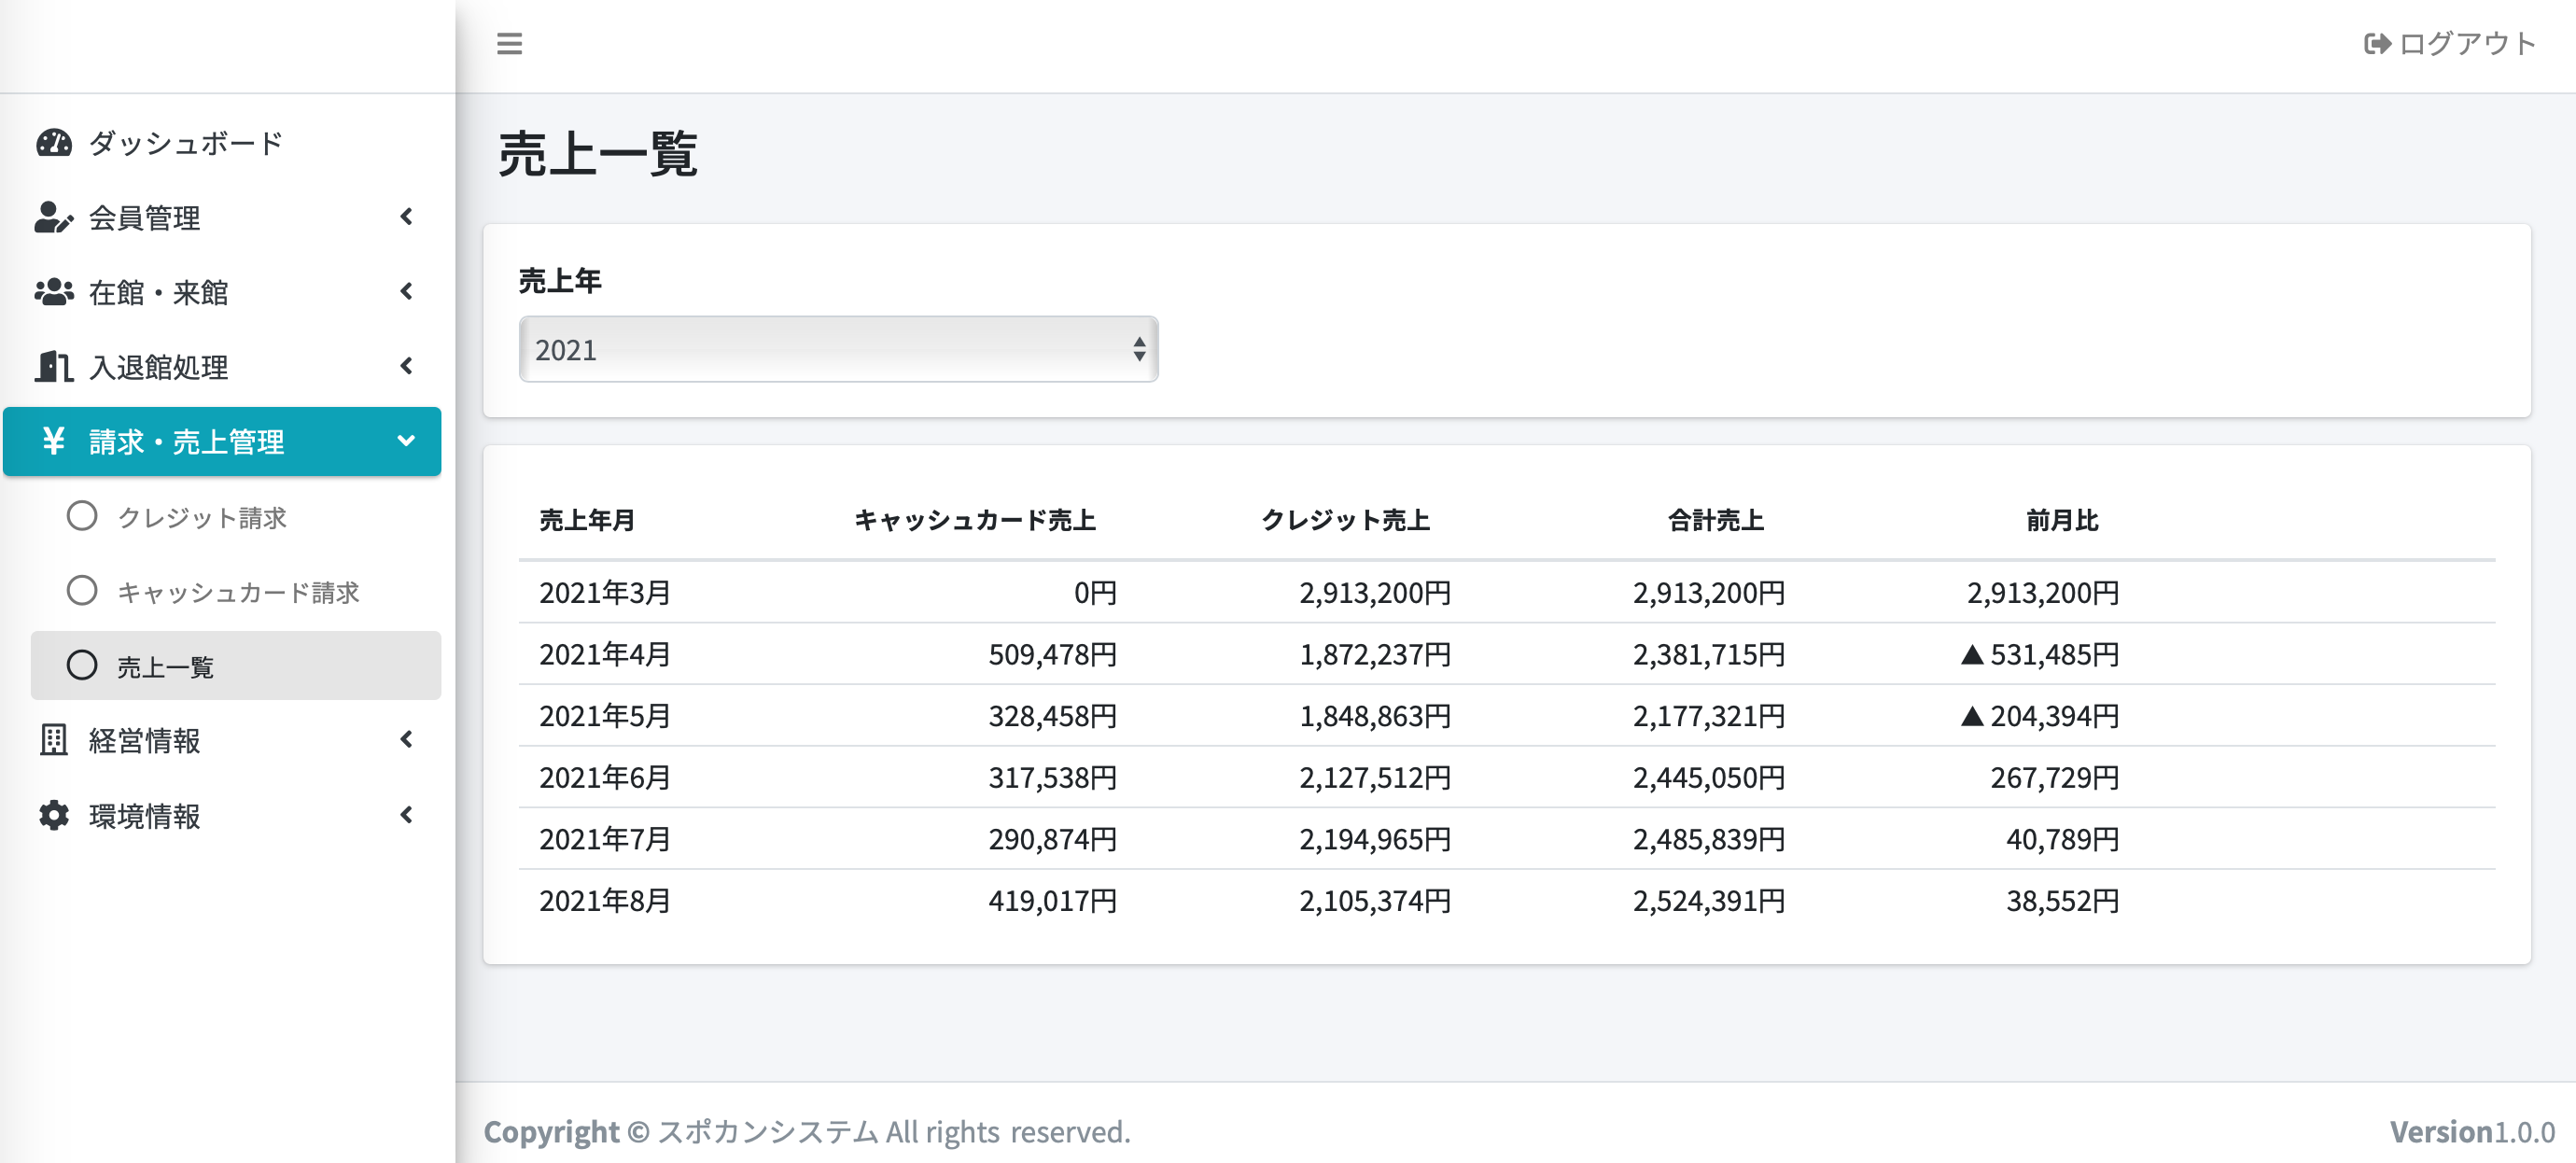Click the 2,127,512円 credit sales cell

[1375, 778]
